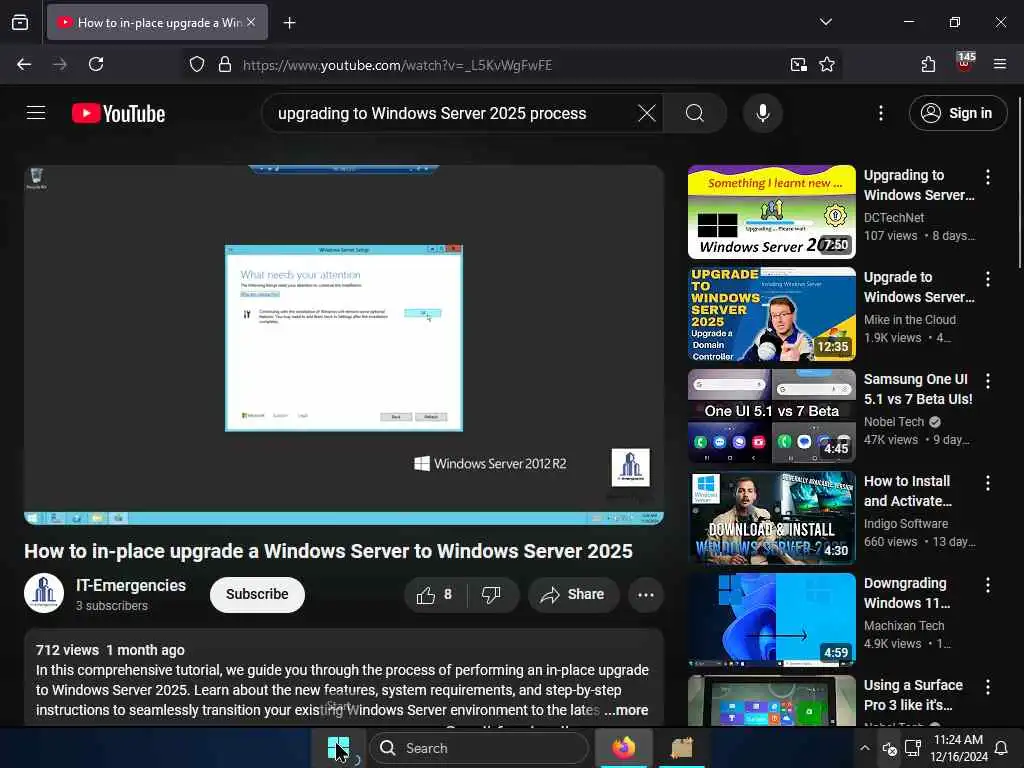This screenshot has height=768, width=1024.
Task: Open options menu for Mike in the Cloud video
Action: pos(987,279)
